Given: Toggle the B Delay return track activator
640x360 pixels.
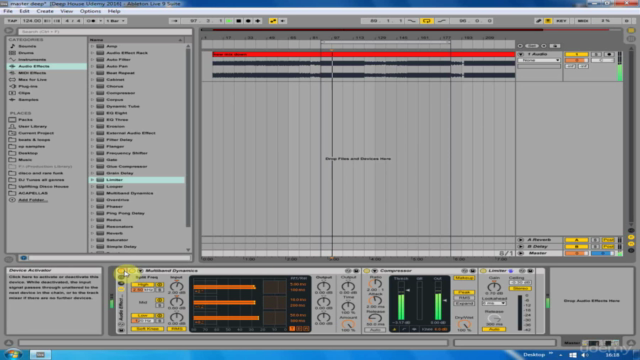Looking at the screenshot, I should (x=576, y=247).
